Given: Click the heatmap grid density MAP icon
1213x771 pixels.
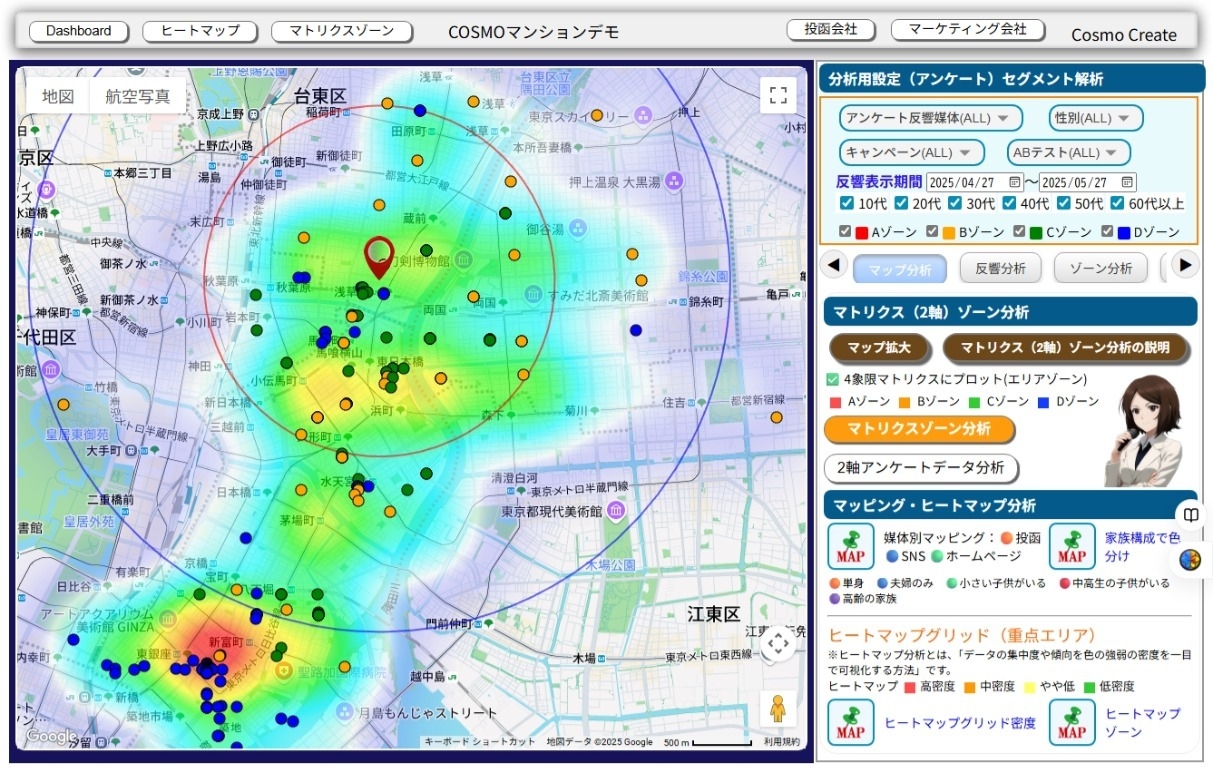Looking at the screenshot, I should click(851, 722).
